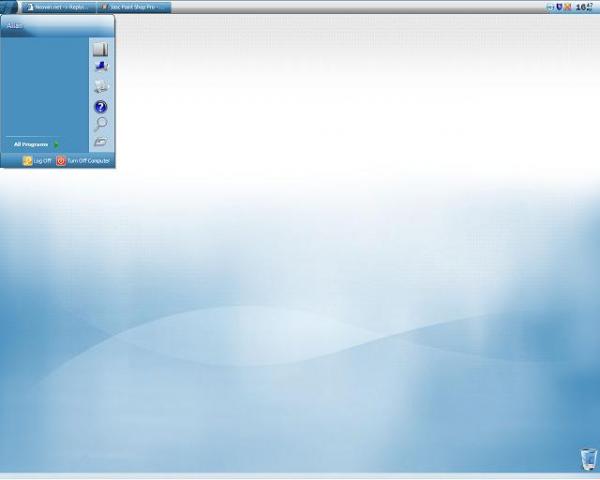Open the My Documents book icon in Start menu
The image size is (600, 480).
[100, 49]
